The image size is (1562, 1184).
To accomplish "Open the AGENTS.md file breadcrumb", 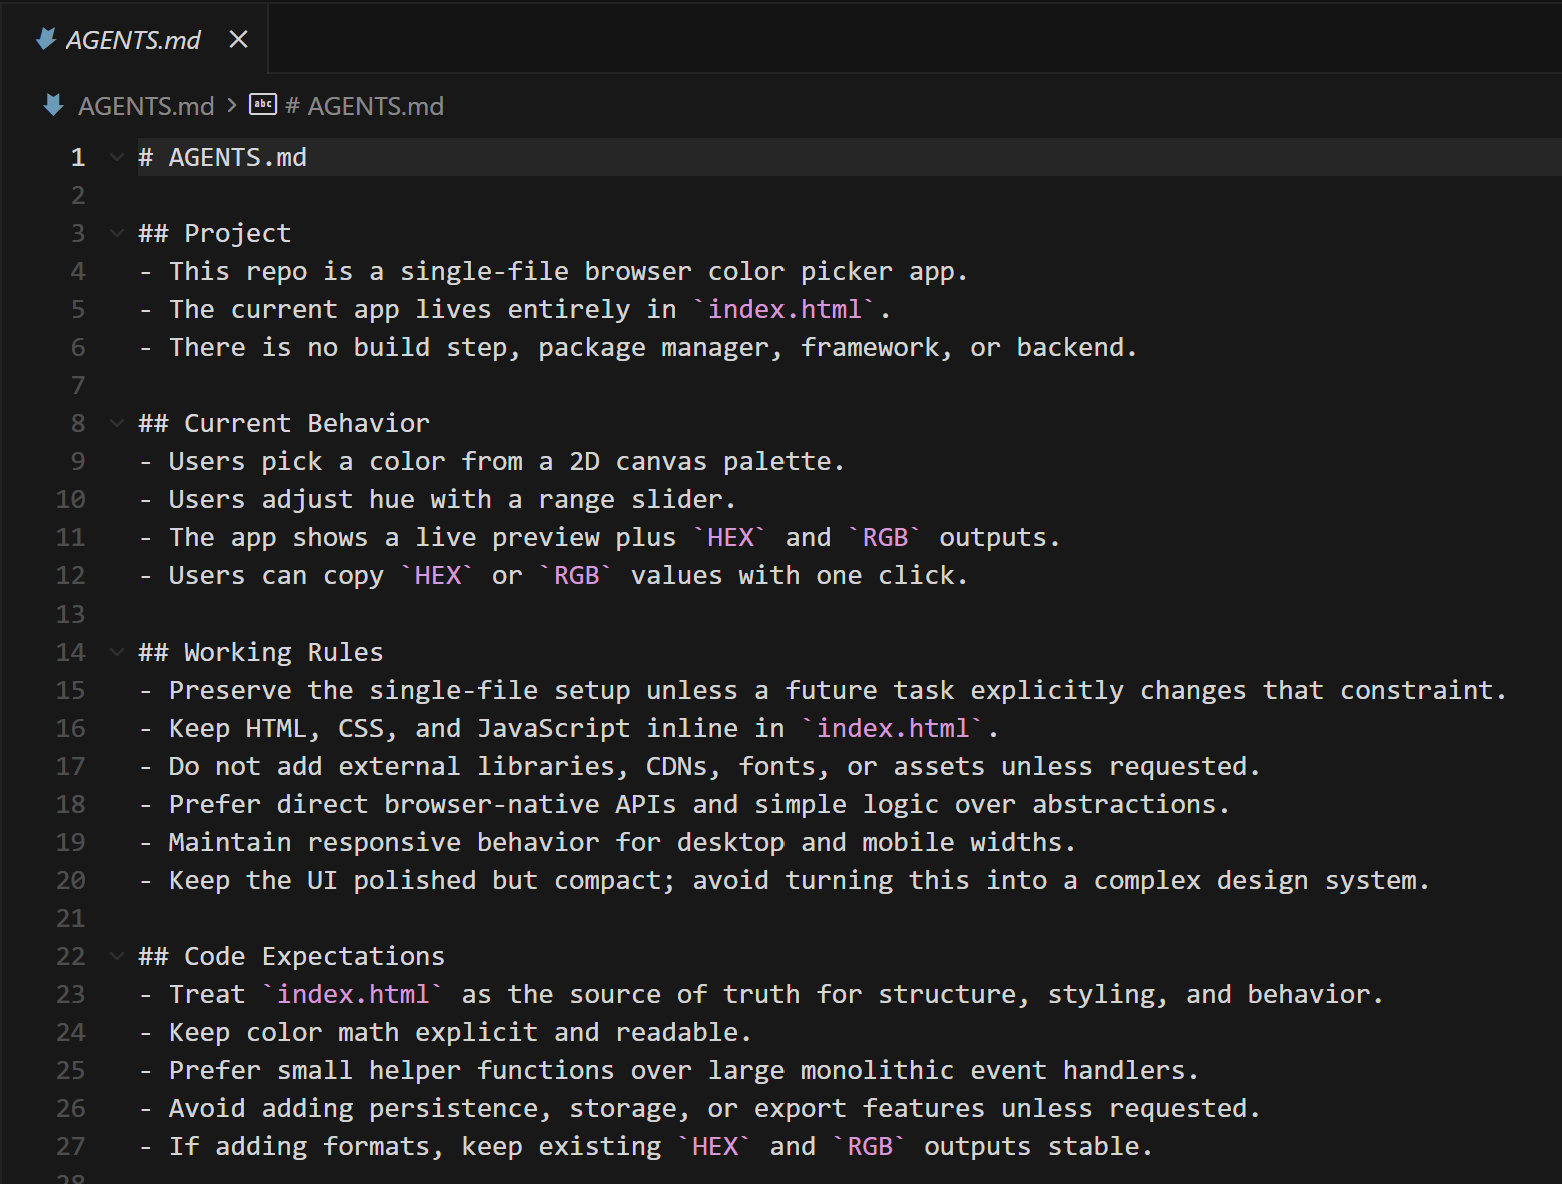I will (146, 106).
